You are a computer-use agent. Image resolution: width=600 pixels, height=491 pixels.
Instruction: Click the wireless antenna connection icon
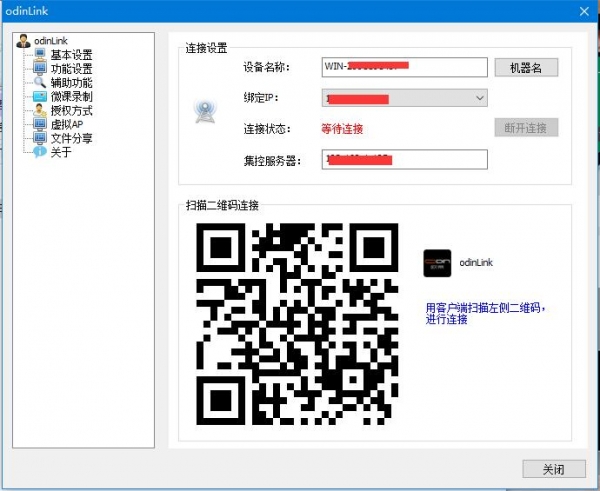(206, 111)
